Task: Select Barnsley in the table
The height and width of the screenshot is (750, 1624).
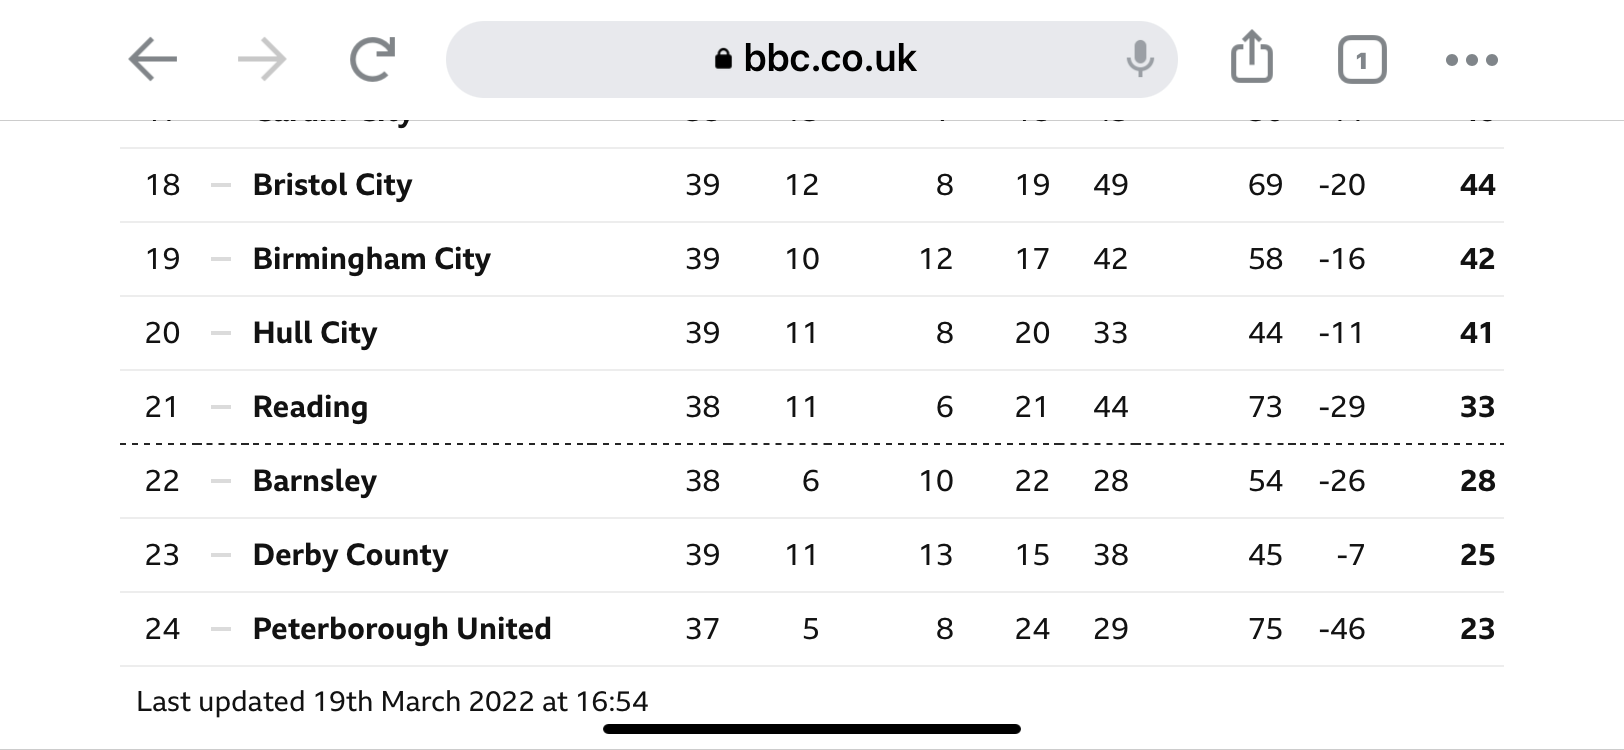Action: pos(315,481)
